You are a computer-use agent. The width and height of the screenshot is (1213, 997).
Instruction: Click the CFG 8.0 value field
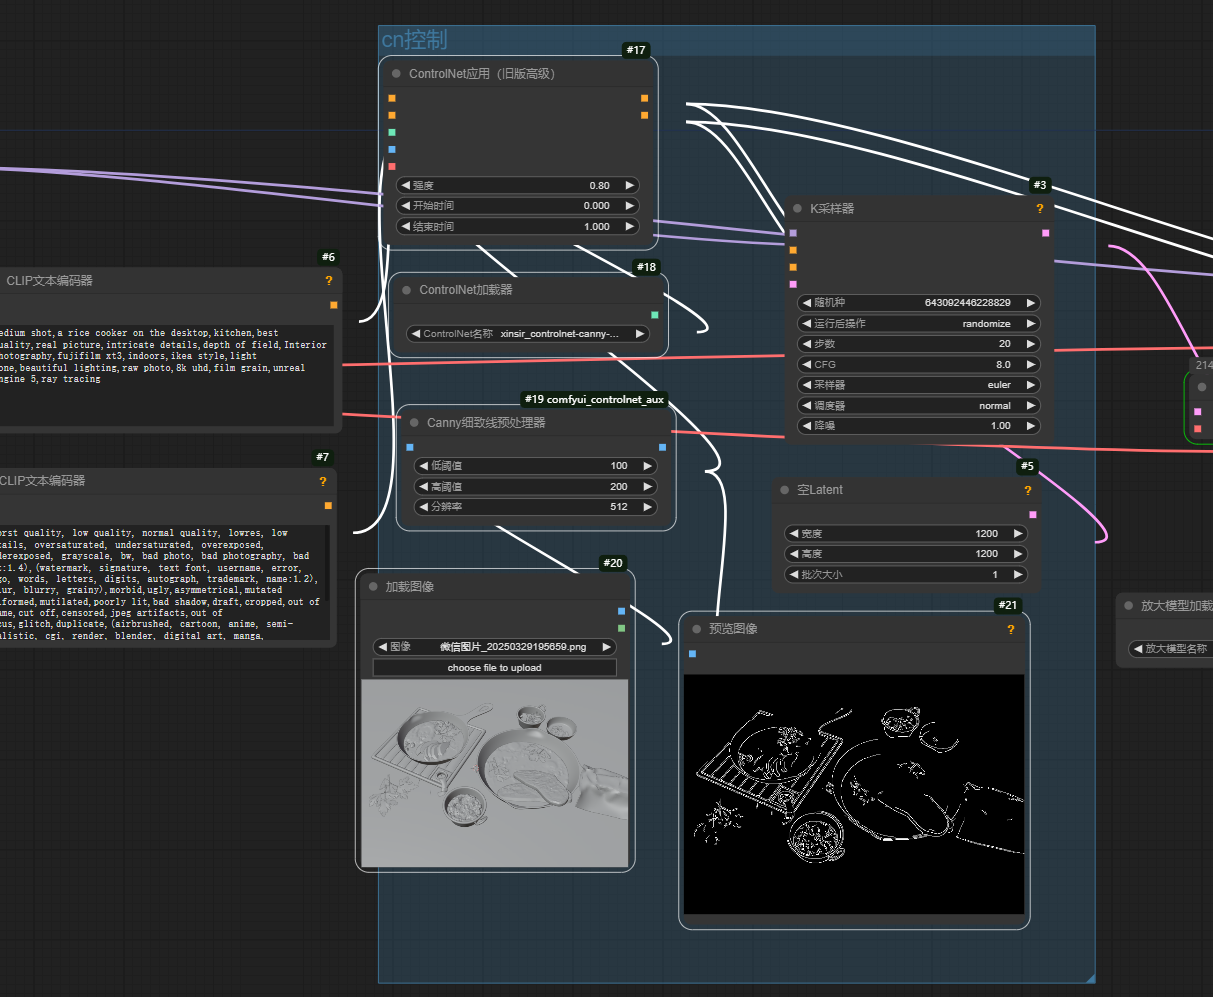(x=918, y=365)
